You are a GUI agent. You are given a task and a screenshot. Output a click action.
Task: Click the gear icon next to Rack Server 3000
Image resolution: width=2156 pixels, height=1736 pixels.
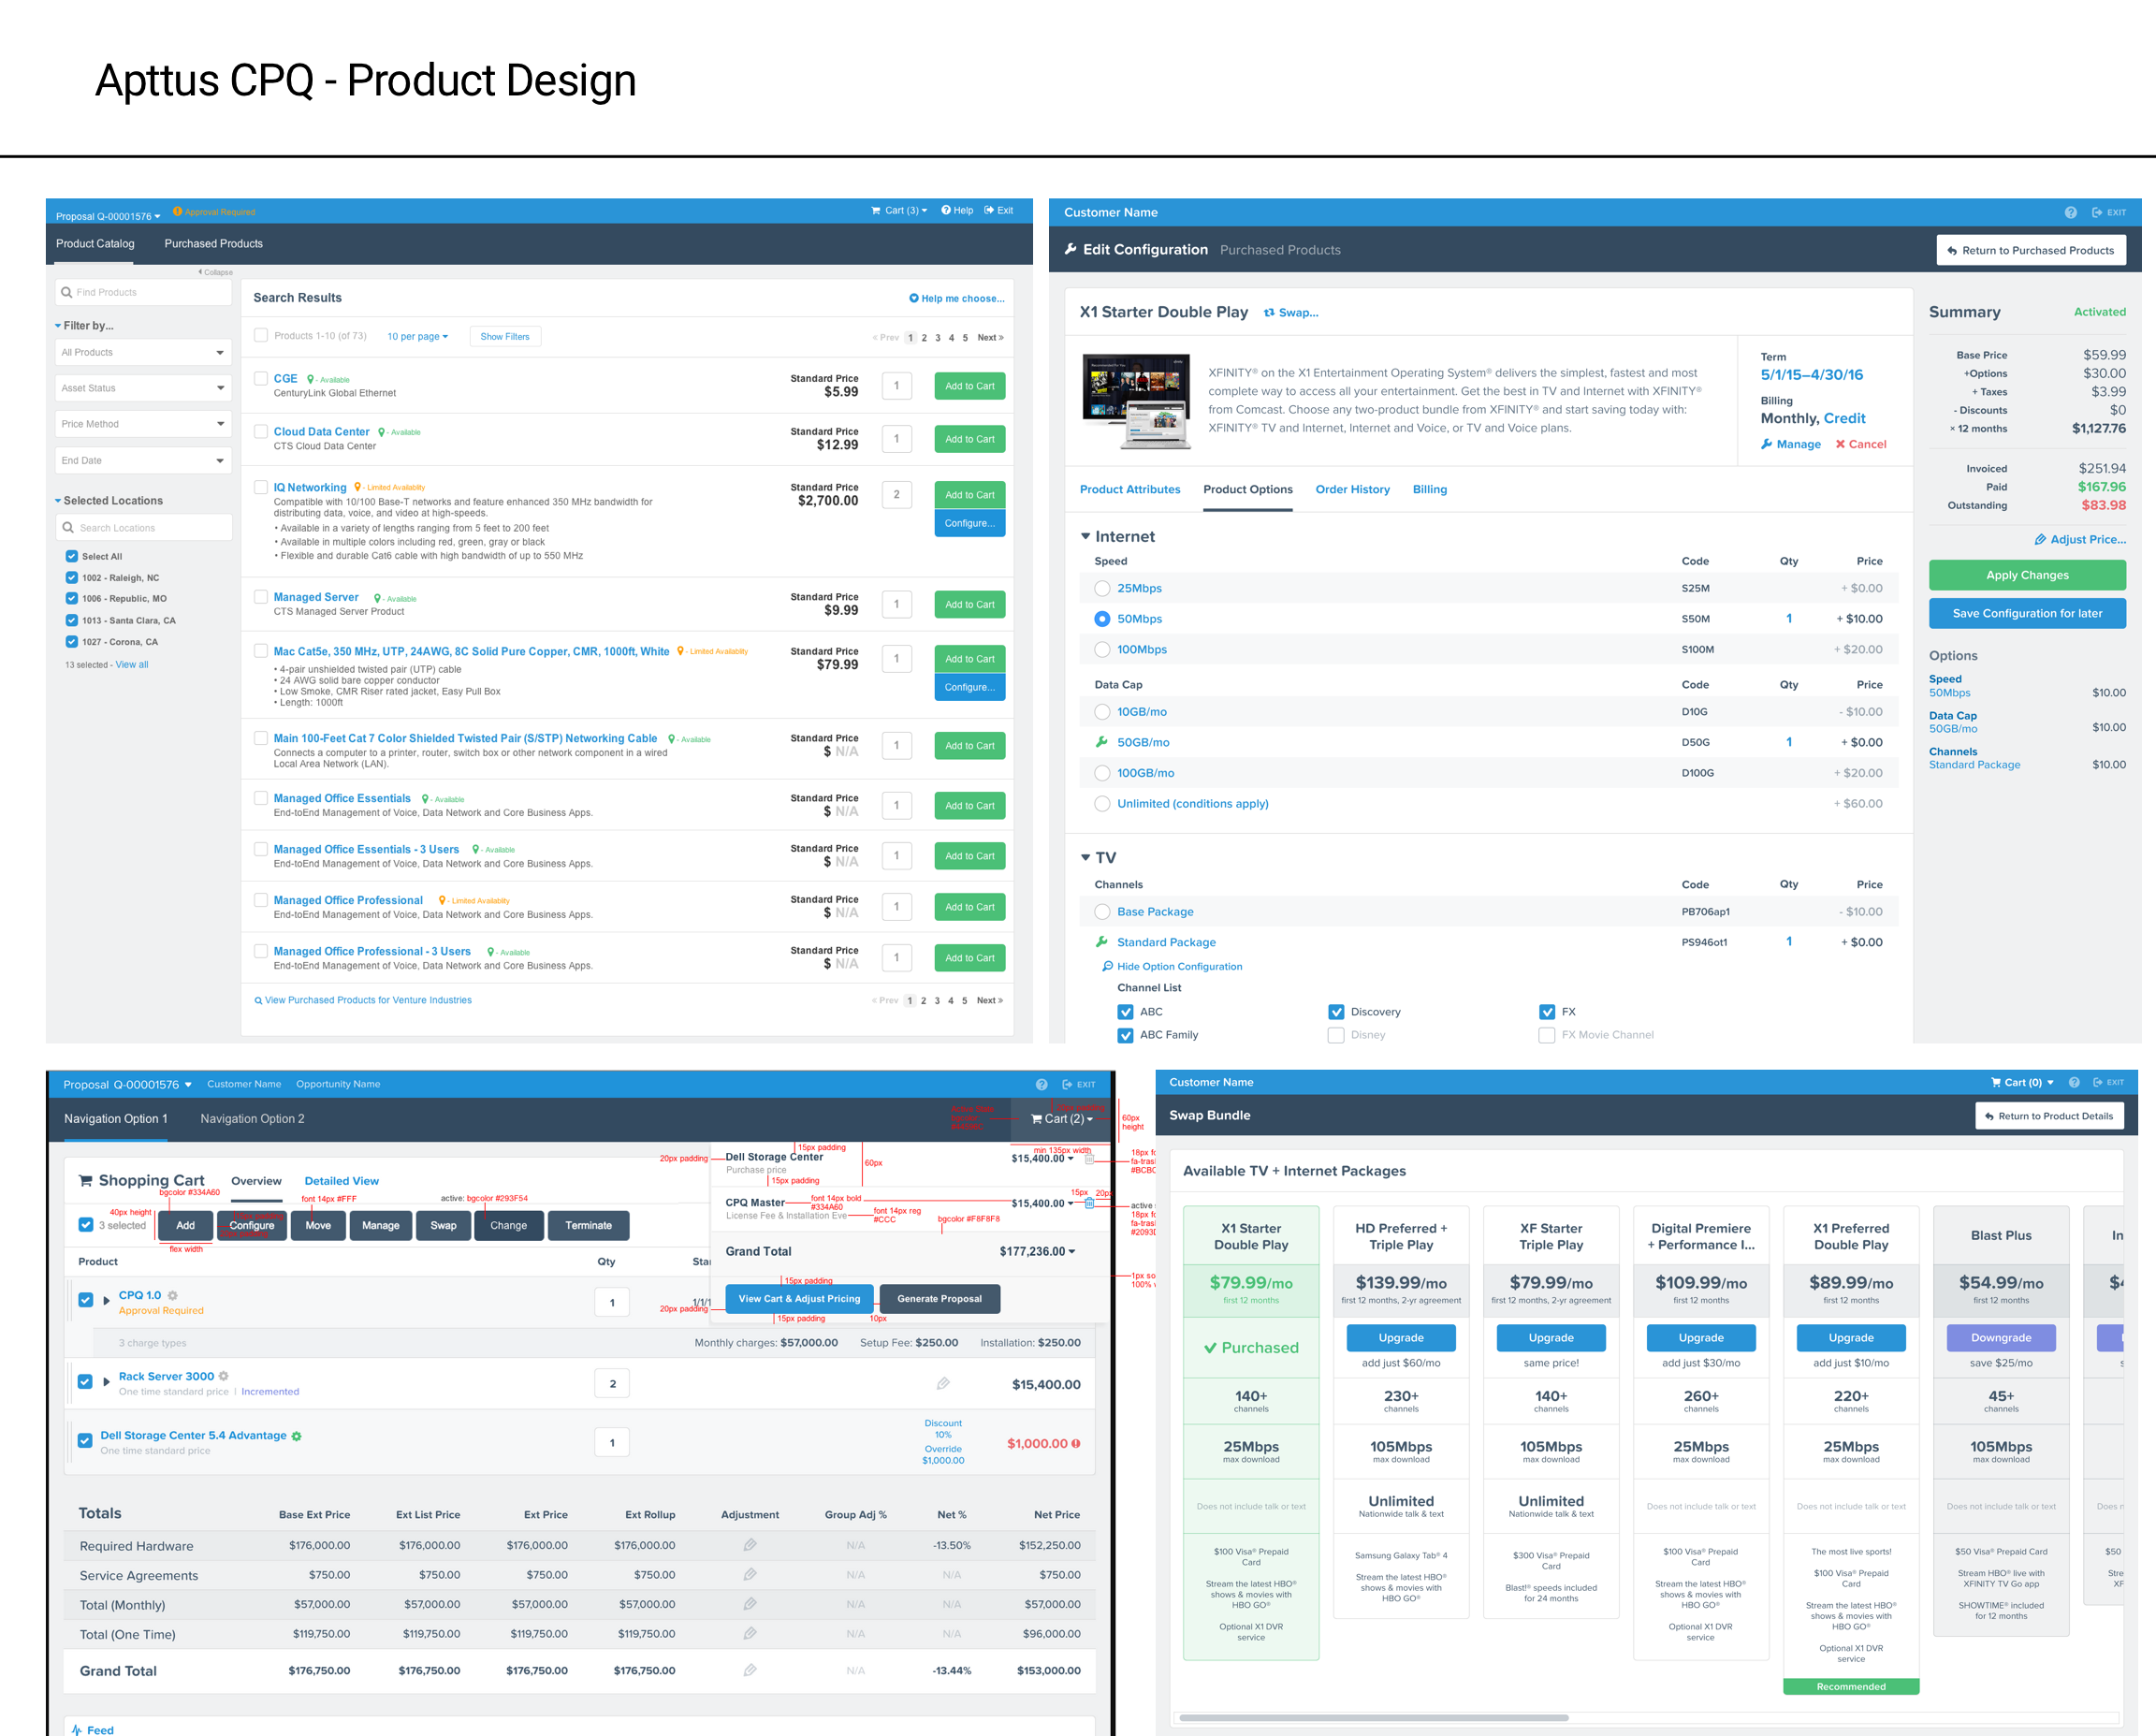(x=223, y=1377)
